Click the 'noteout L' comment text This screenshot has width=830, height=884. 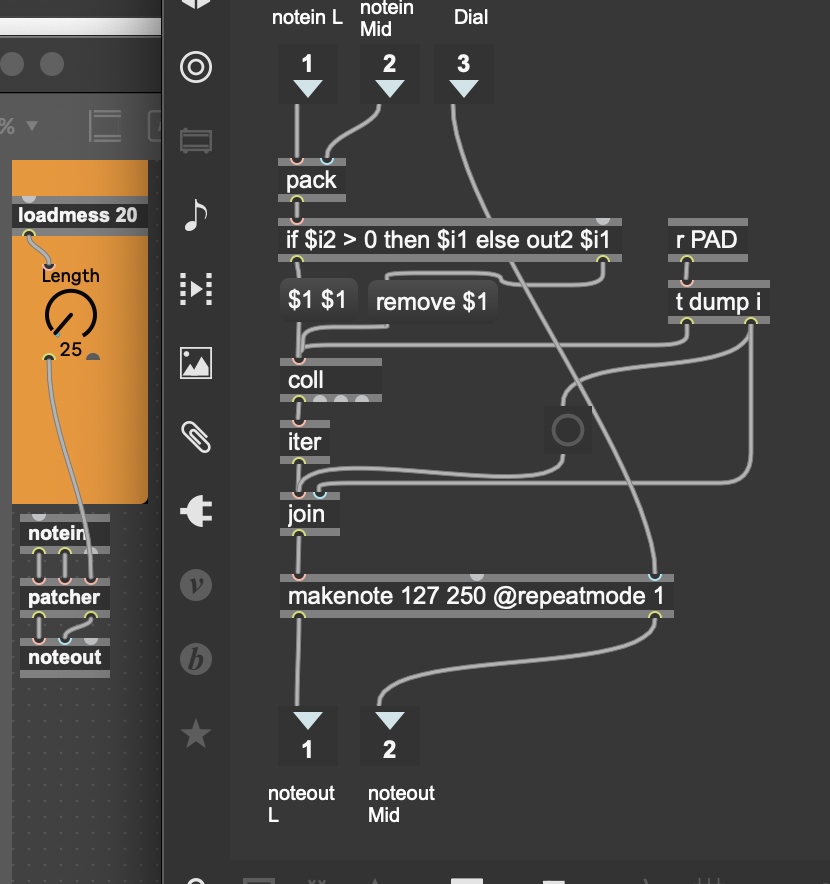[301, 804]
